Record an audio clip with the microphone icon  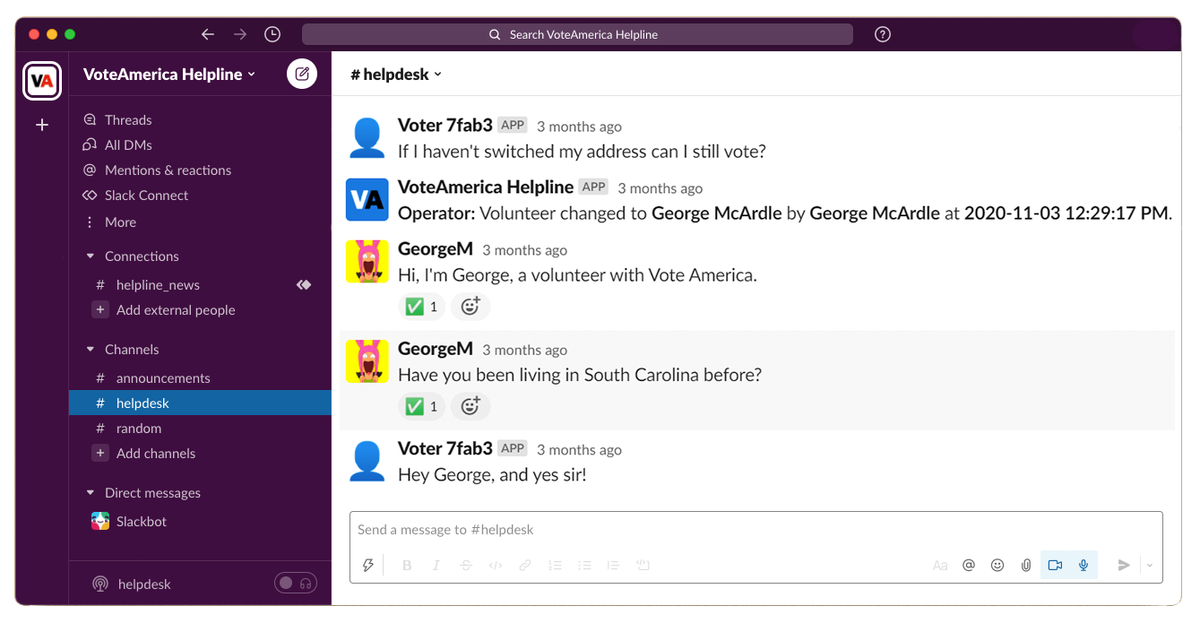tap(1082, 564)
